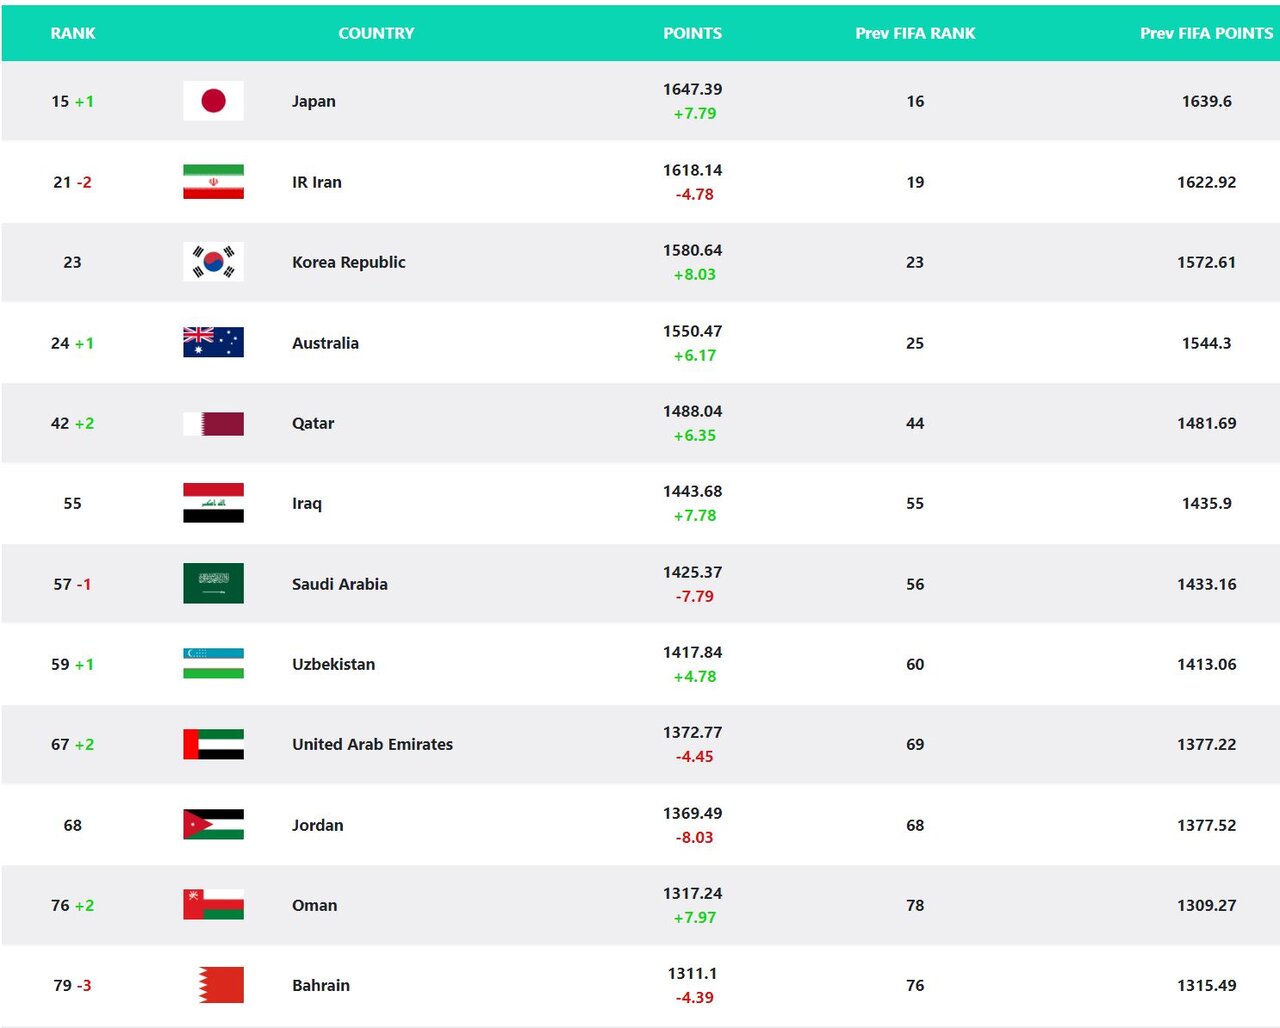Viewport: 1280px width, 1028px height.
Task: Click the Prev FIFA RANK header
Action: 914,33
